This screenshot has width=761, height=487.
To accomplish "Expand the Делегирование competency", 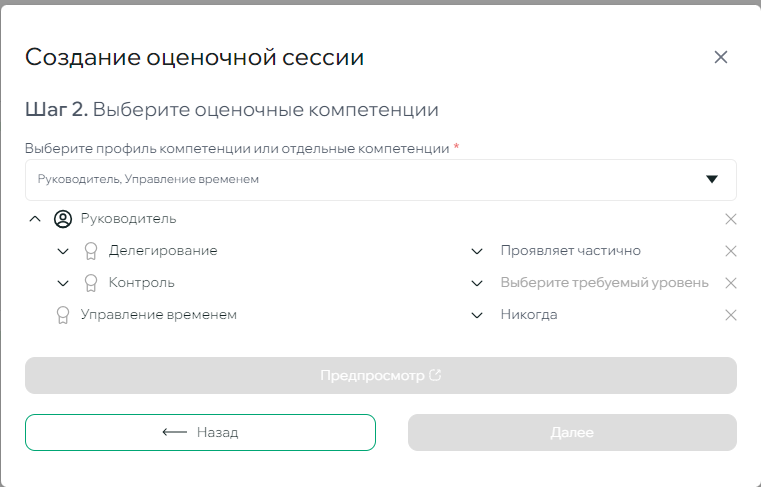I will [63, 251].
